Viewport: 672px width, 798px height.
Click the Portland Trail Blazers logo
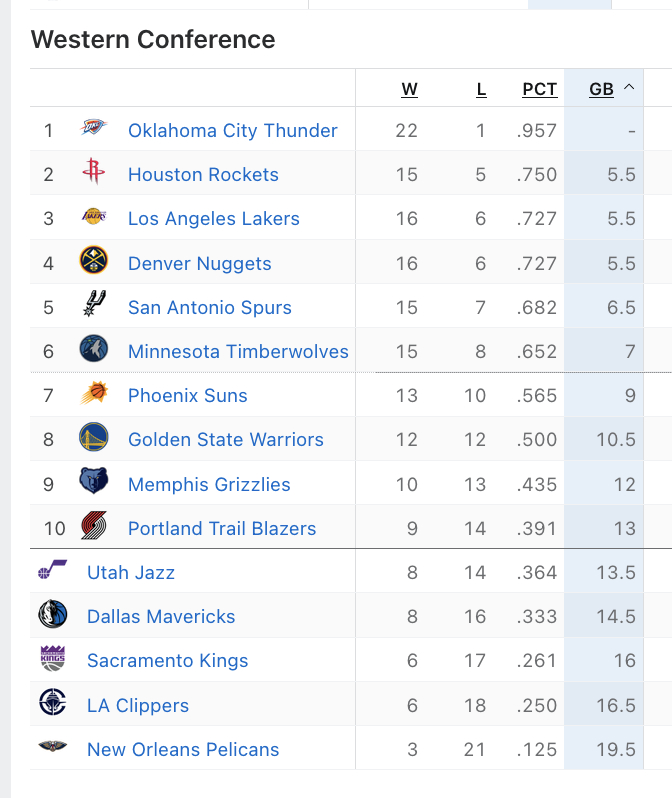94,526
